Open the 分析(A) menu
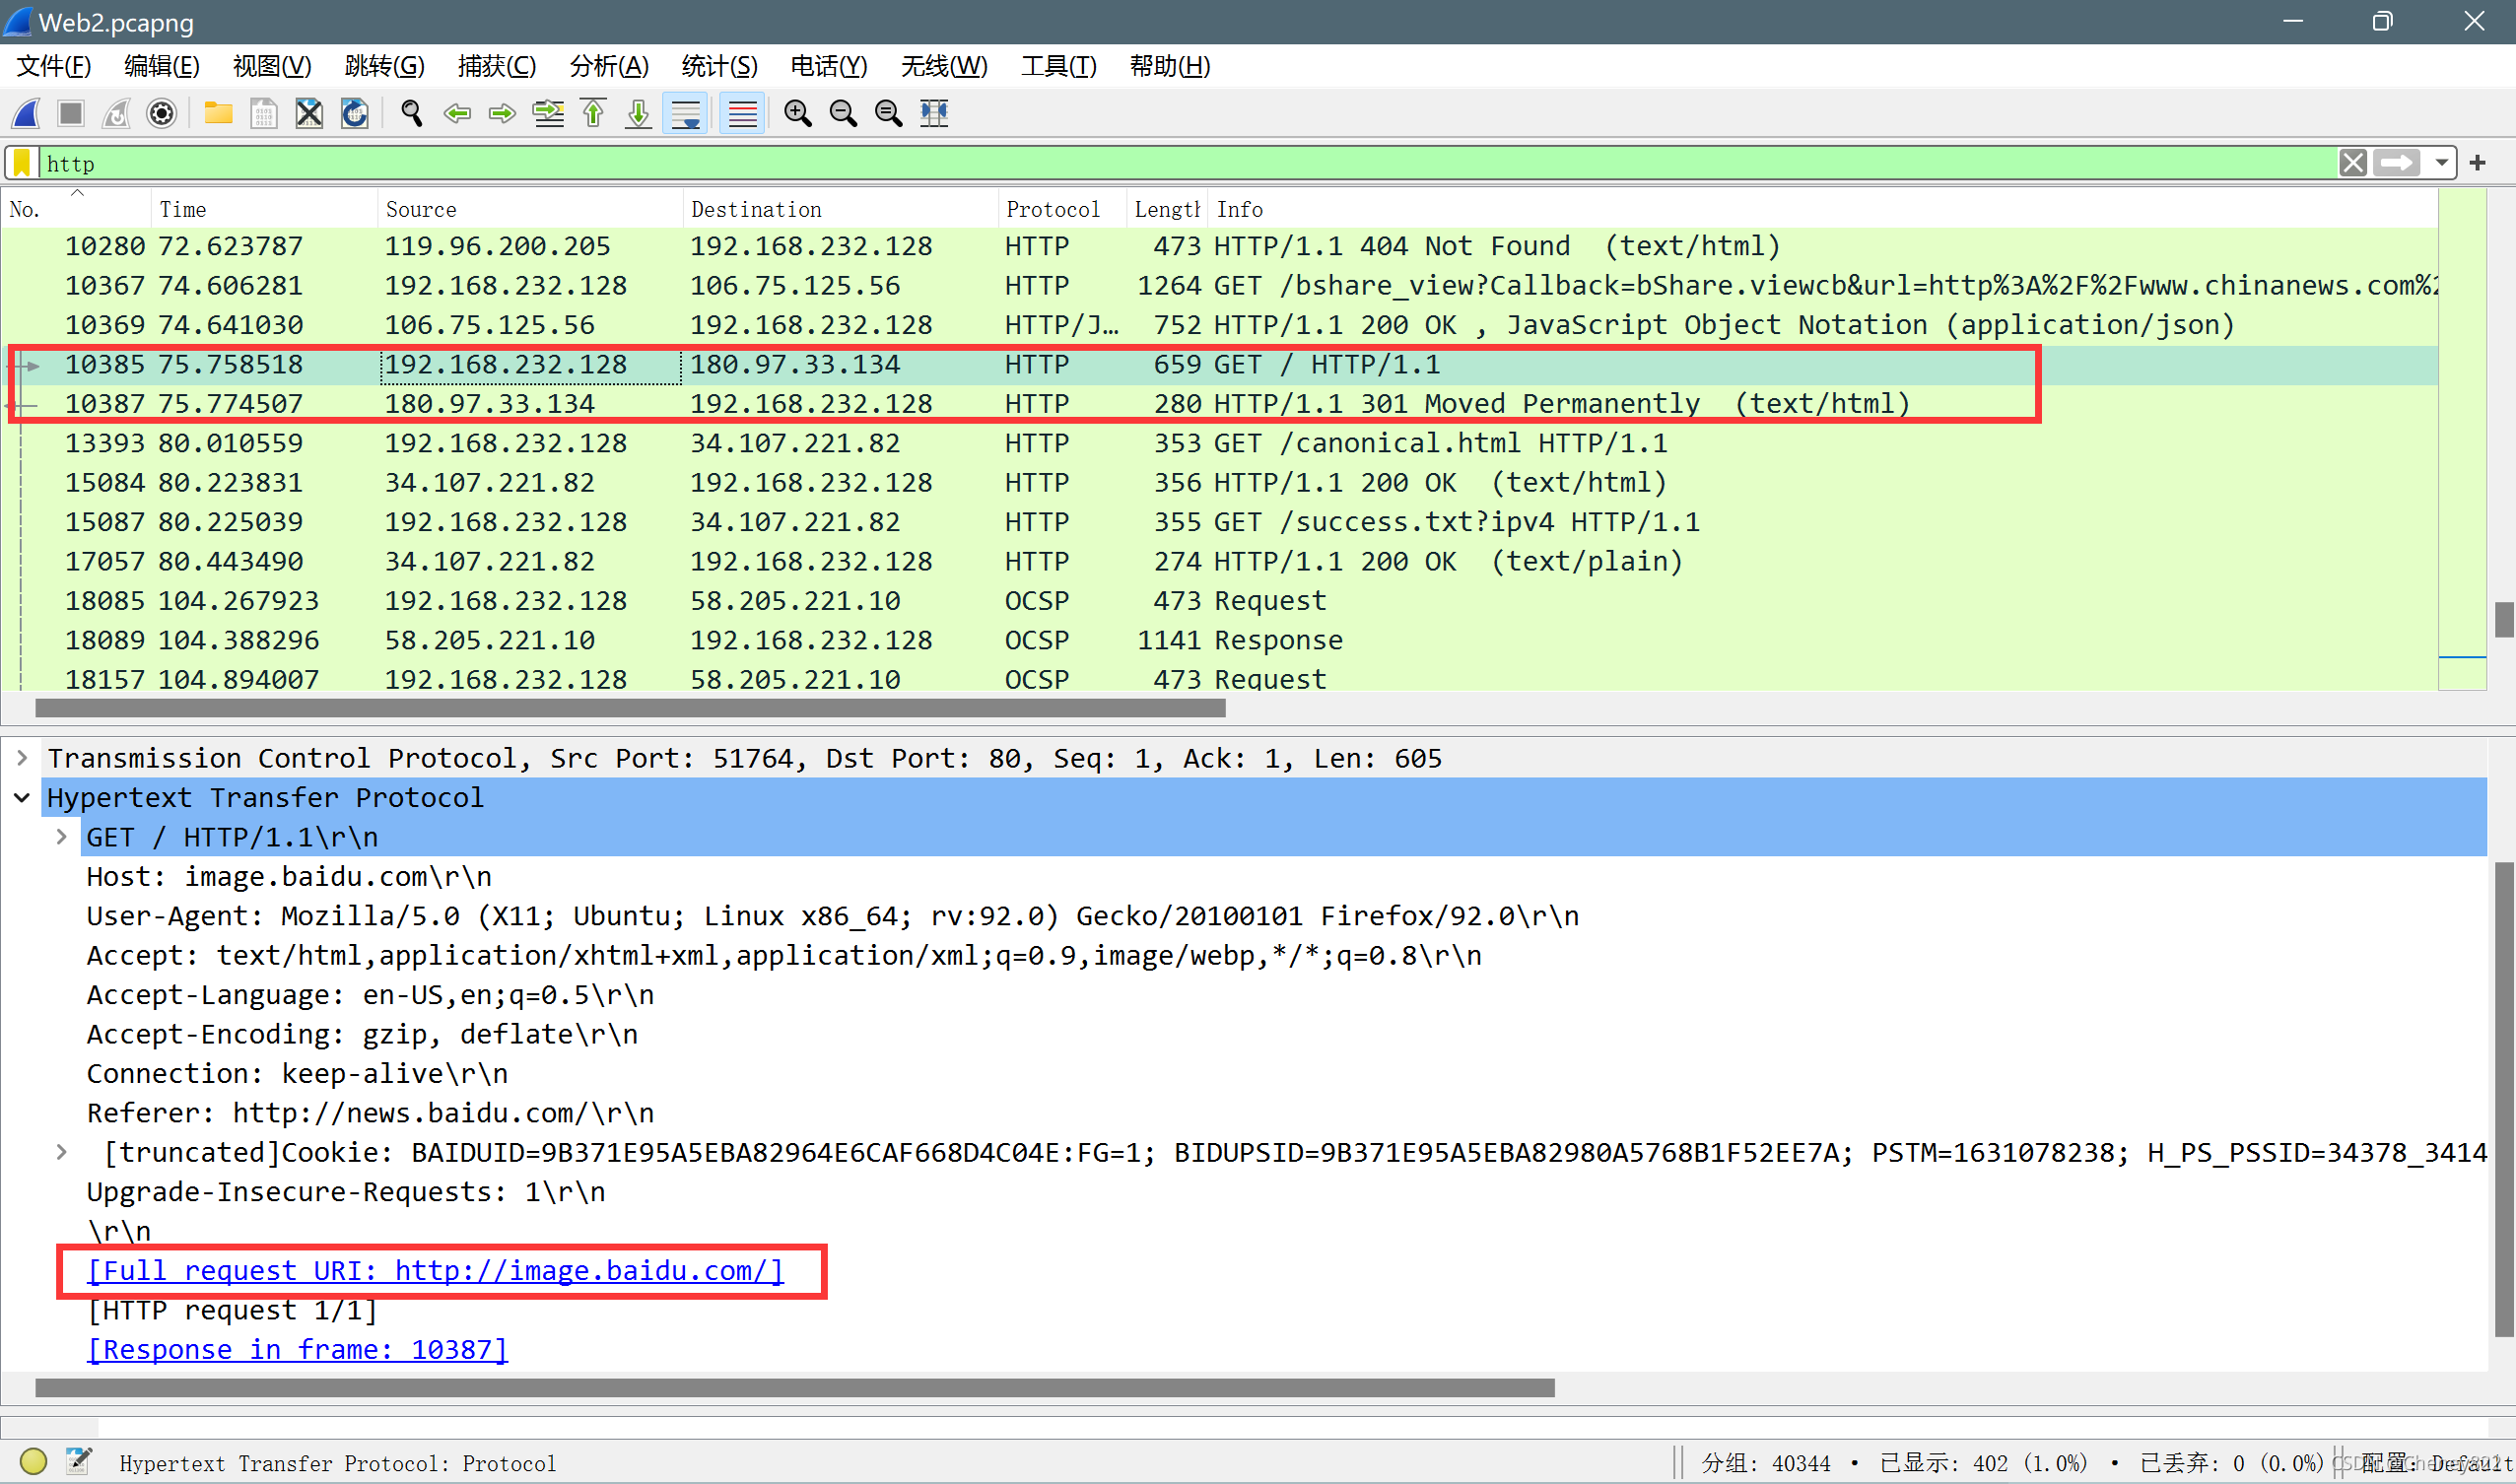Viewport: 2516px width, 1484px height. pyautogui.click(x=608, y=66)
